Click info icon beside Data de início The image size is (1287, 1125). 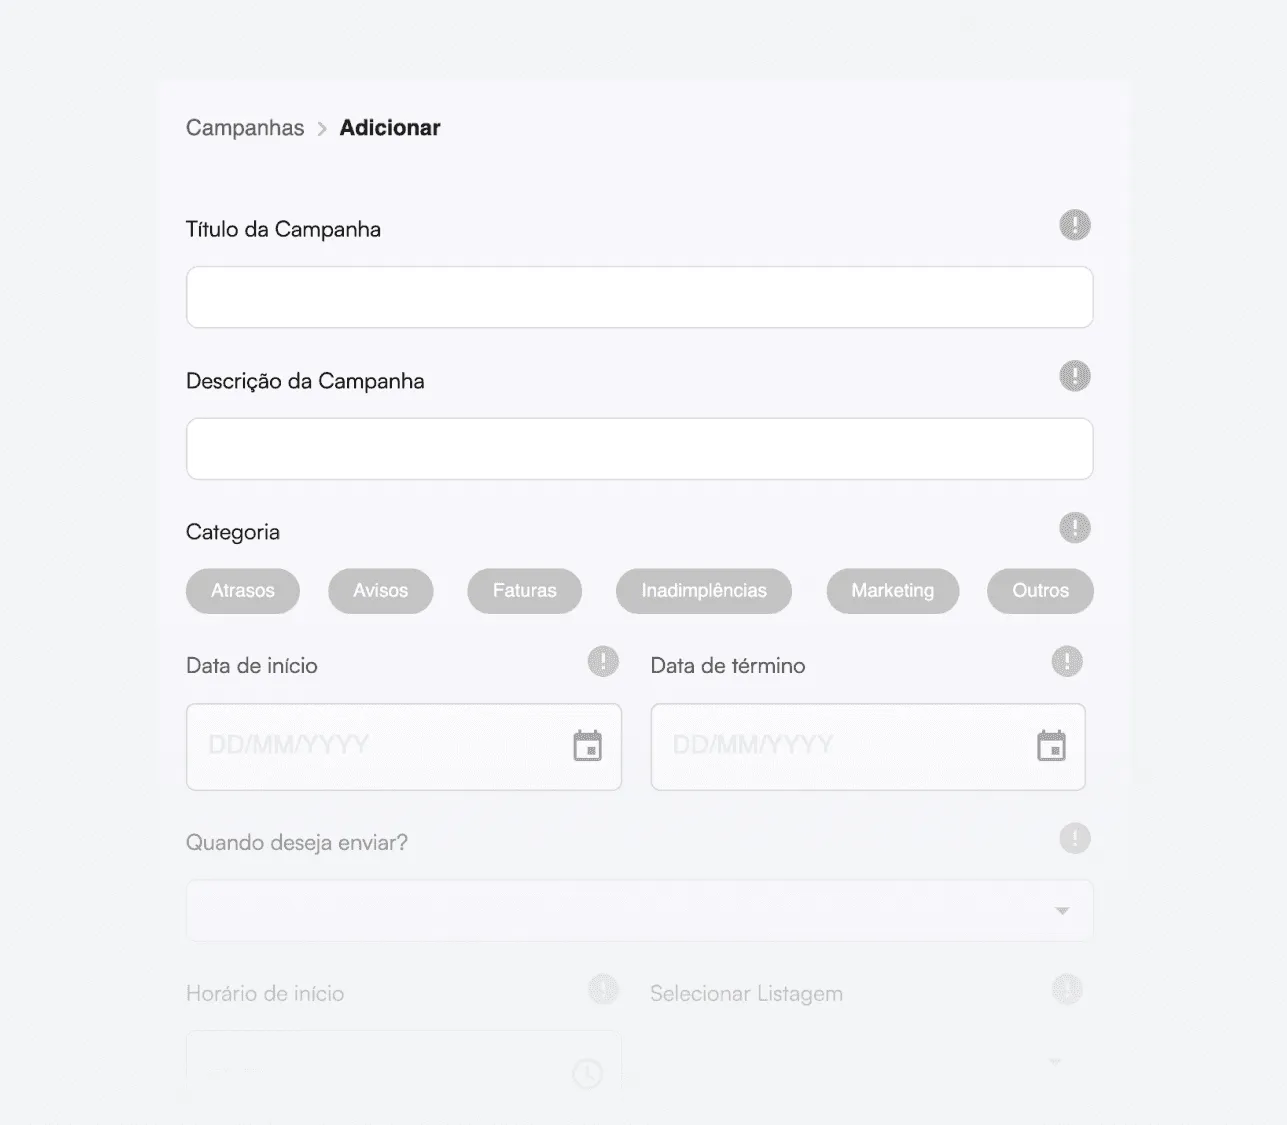point(603,661)
